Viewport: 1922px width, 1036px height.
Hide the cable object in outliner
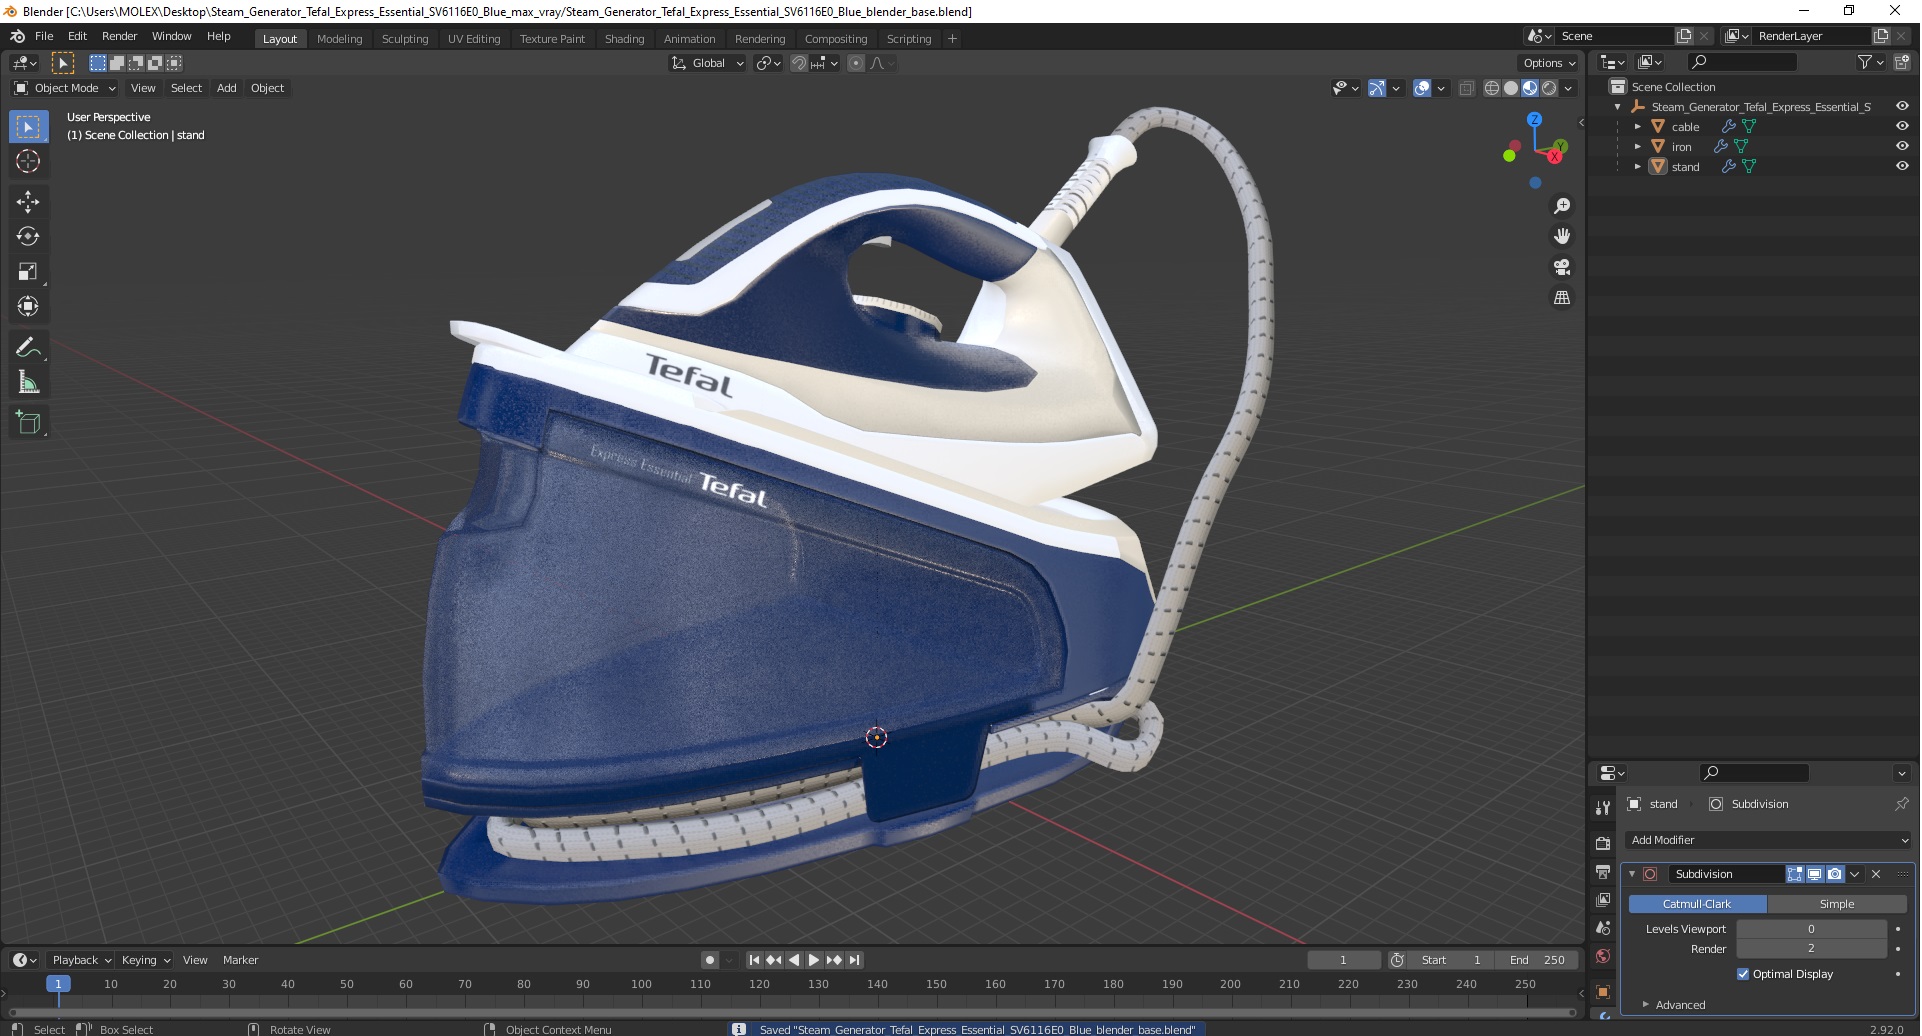click(x=1902, y=127)
